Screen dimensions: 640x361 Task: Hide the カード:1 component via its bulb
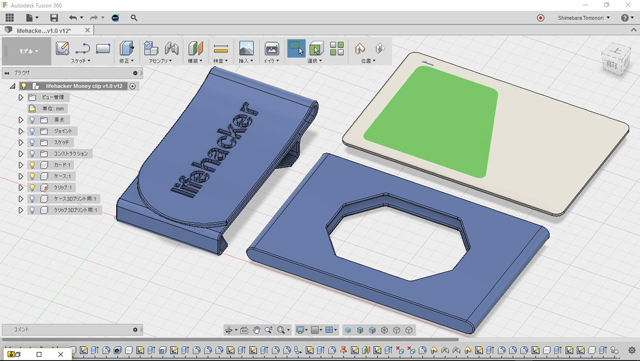pos(32,165)
